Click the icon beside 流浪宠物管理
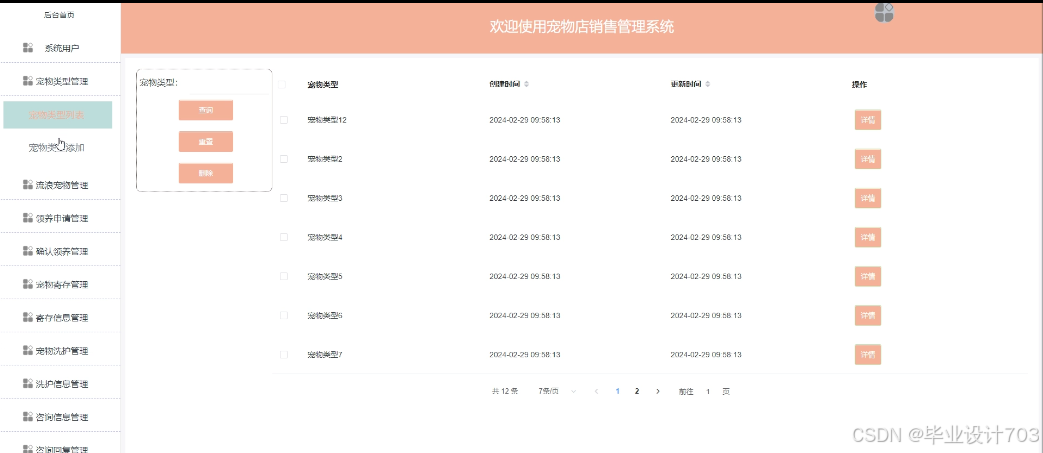The width and height of the screenshot is (1043, 453). tap(28, 185)
